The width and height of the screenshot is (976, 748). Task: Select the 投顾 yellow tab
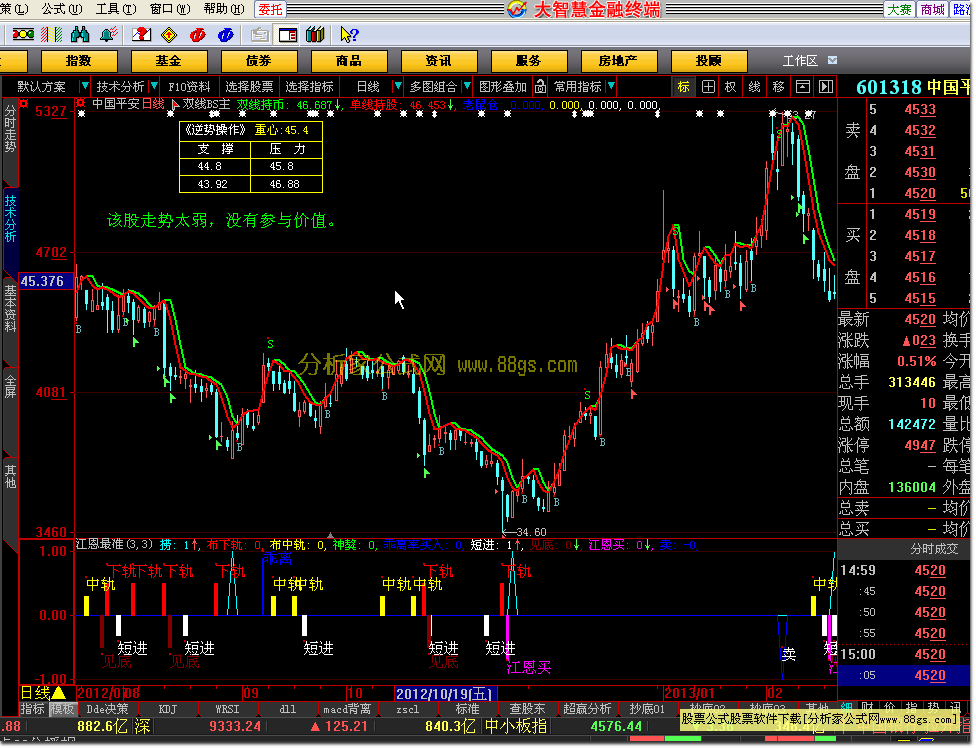pos(708,61)
